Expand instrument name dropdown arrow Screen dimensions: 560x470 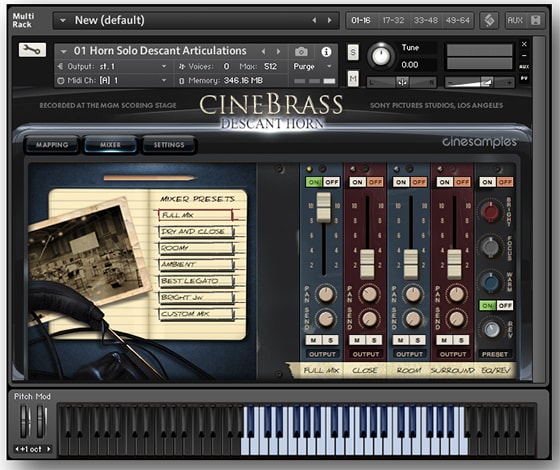[x=64, y=51]
